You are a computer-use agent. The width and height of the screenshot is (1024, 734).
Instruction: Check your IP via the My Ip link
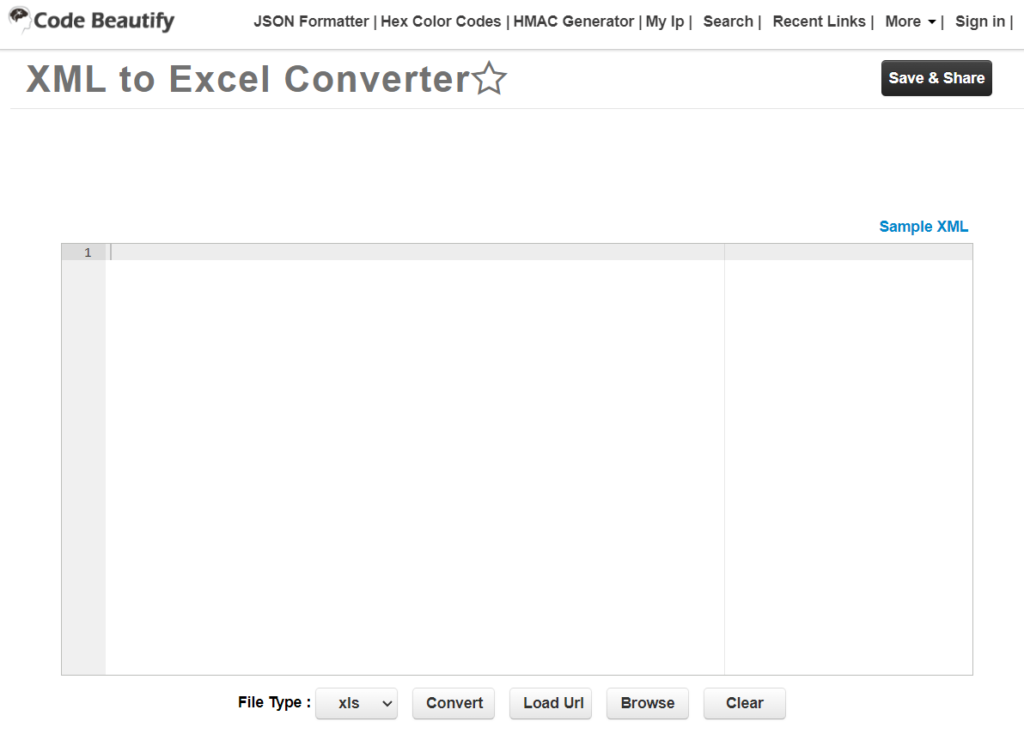tap(664, 21)
